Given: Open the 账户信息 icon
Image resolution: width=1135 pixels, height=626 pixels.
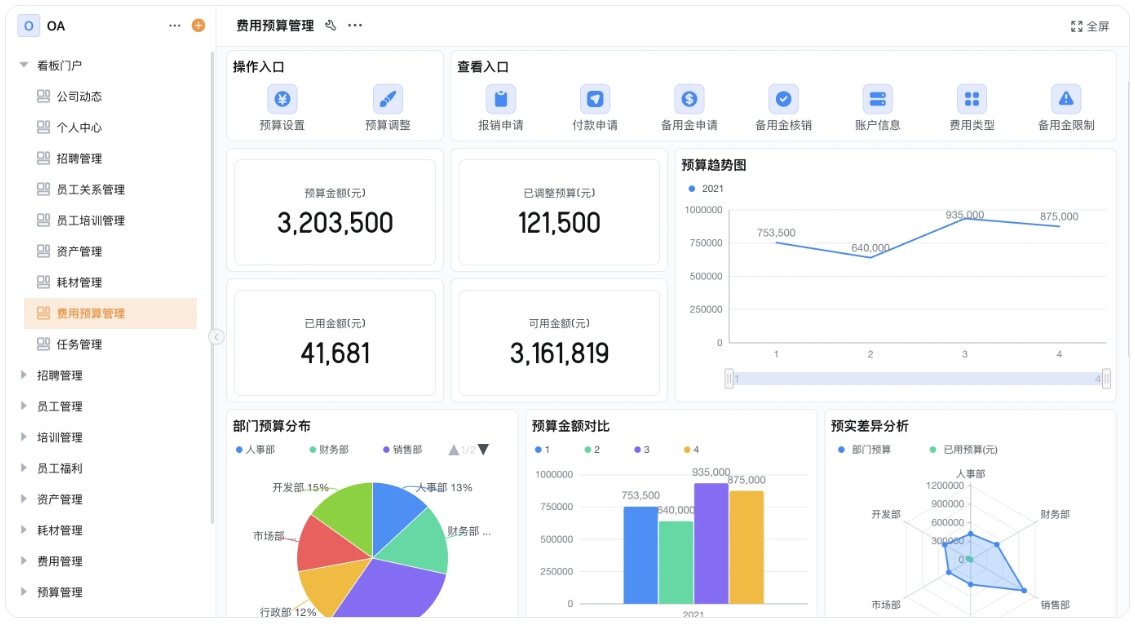Looking at the screenshot, I should coord(878,99).
